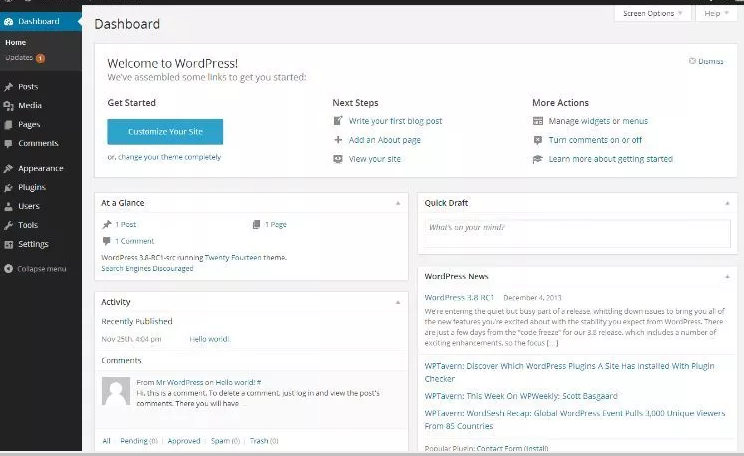This screenshot has height=456, width=744.
Task: Click the Dismiss x icon in welcome panel
Action: click(x=692, y=61)
